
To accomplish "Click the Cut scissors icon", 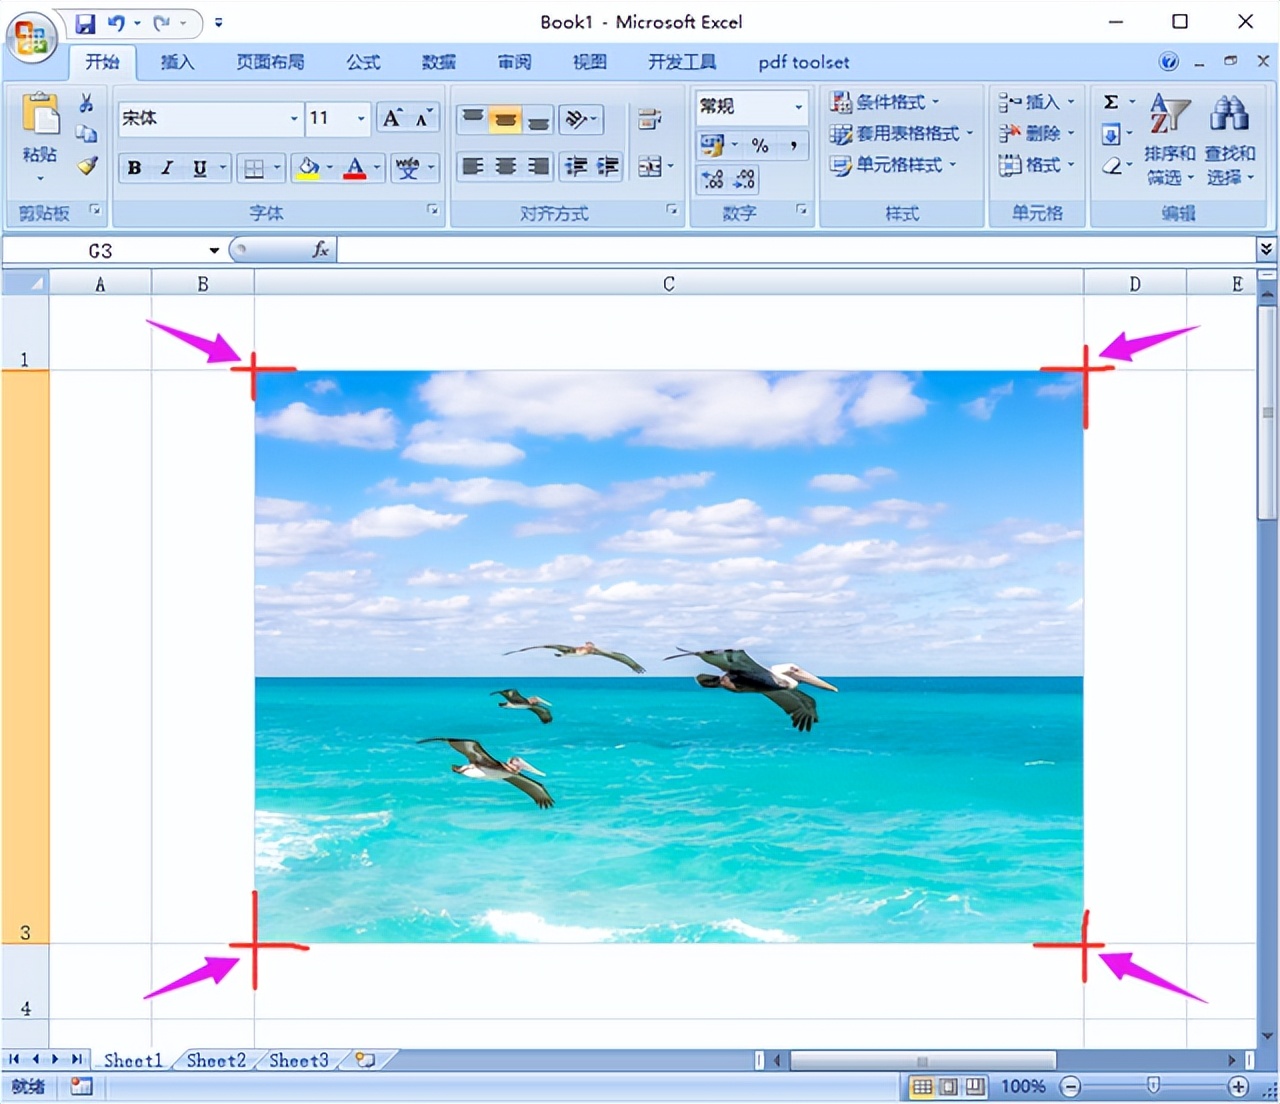I will (x=87, y=103).
